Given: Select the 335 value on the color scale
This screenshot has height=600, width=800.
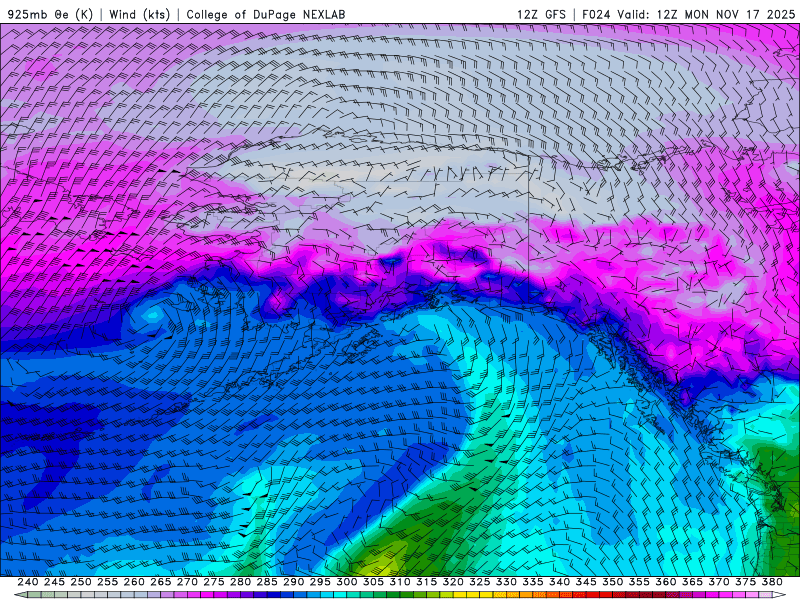Looking at the screenshot, I should [x=532, y=582].
